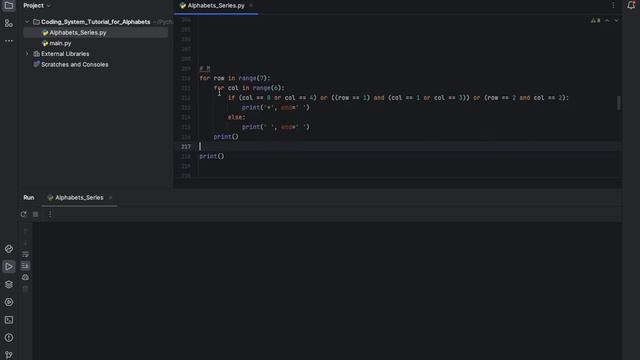Select Scratches and Consoles node
640x360 pixels.
pyautogui.click(x=75, y=64)
